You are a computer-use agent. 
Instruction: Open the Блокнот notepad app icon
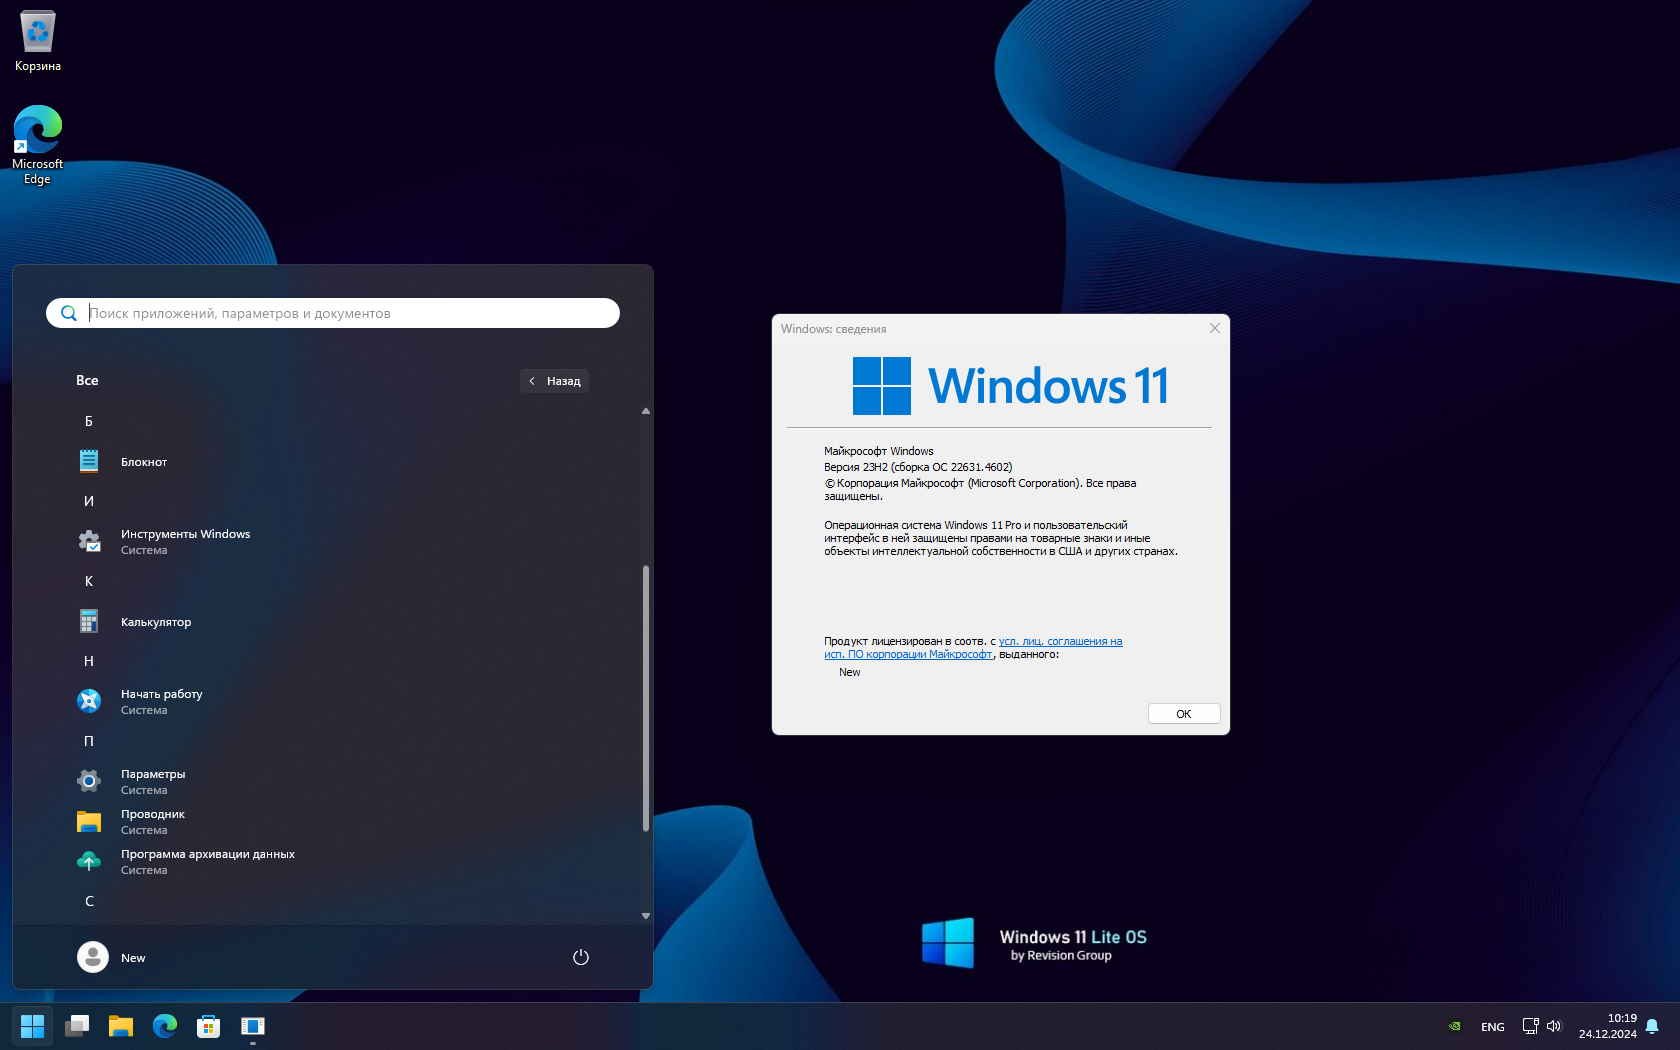pyautogui.click(x=89, y=461)
